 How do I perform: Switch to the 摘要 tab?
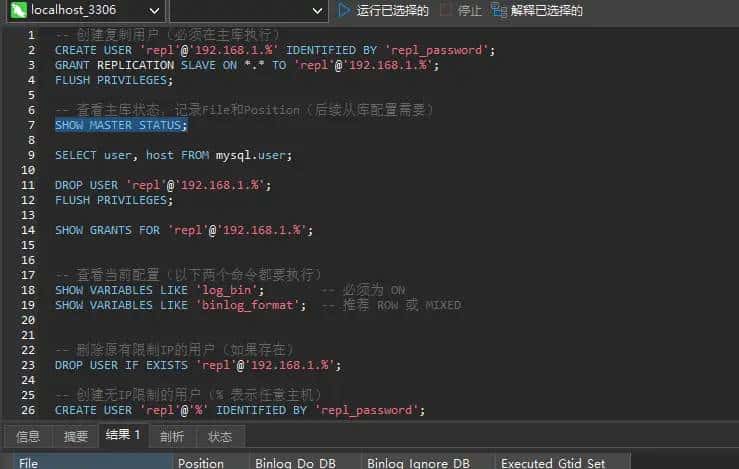(75, 436)
